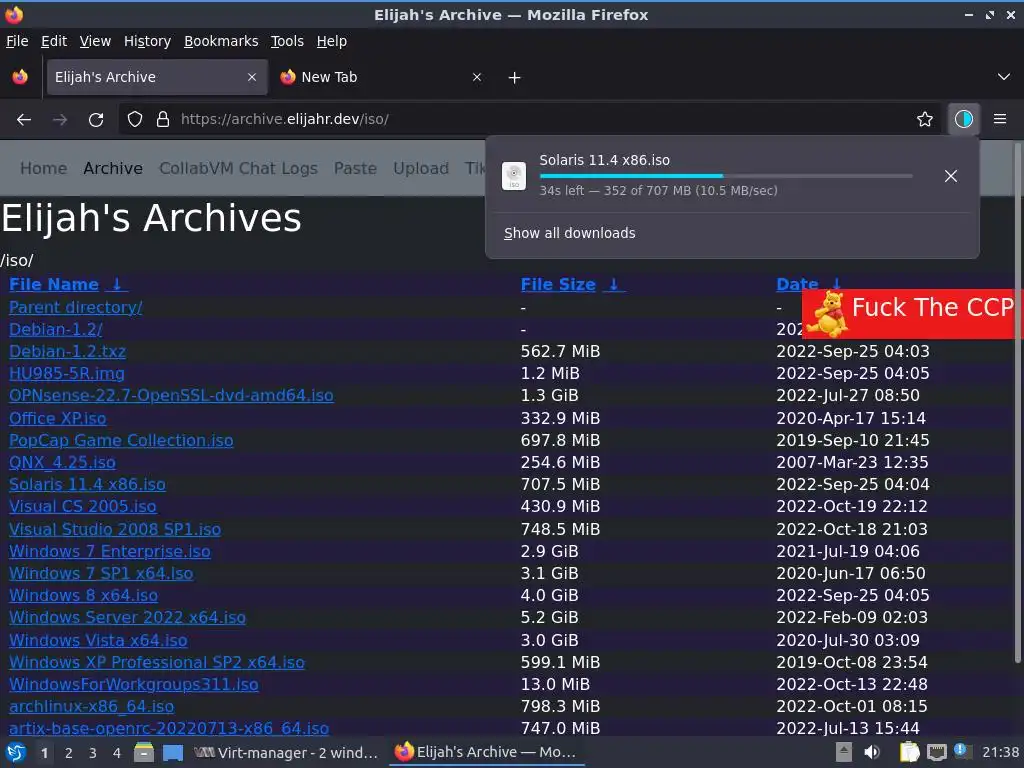
Task: Open the Paste page link
Action: 355,168
